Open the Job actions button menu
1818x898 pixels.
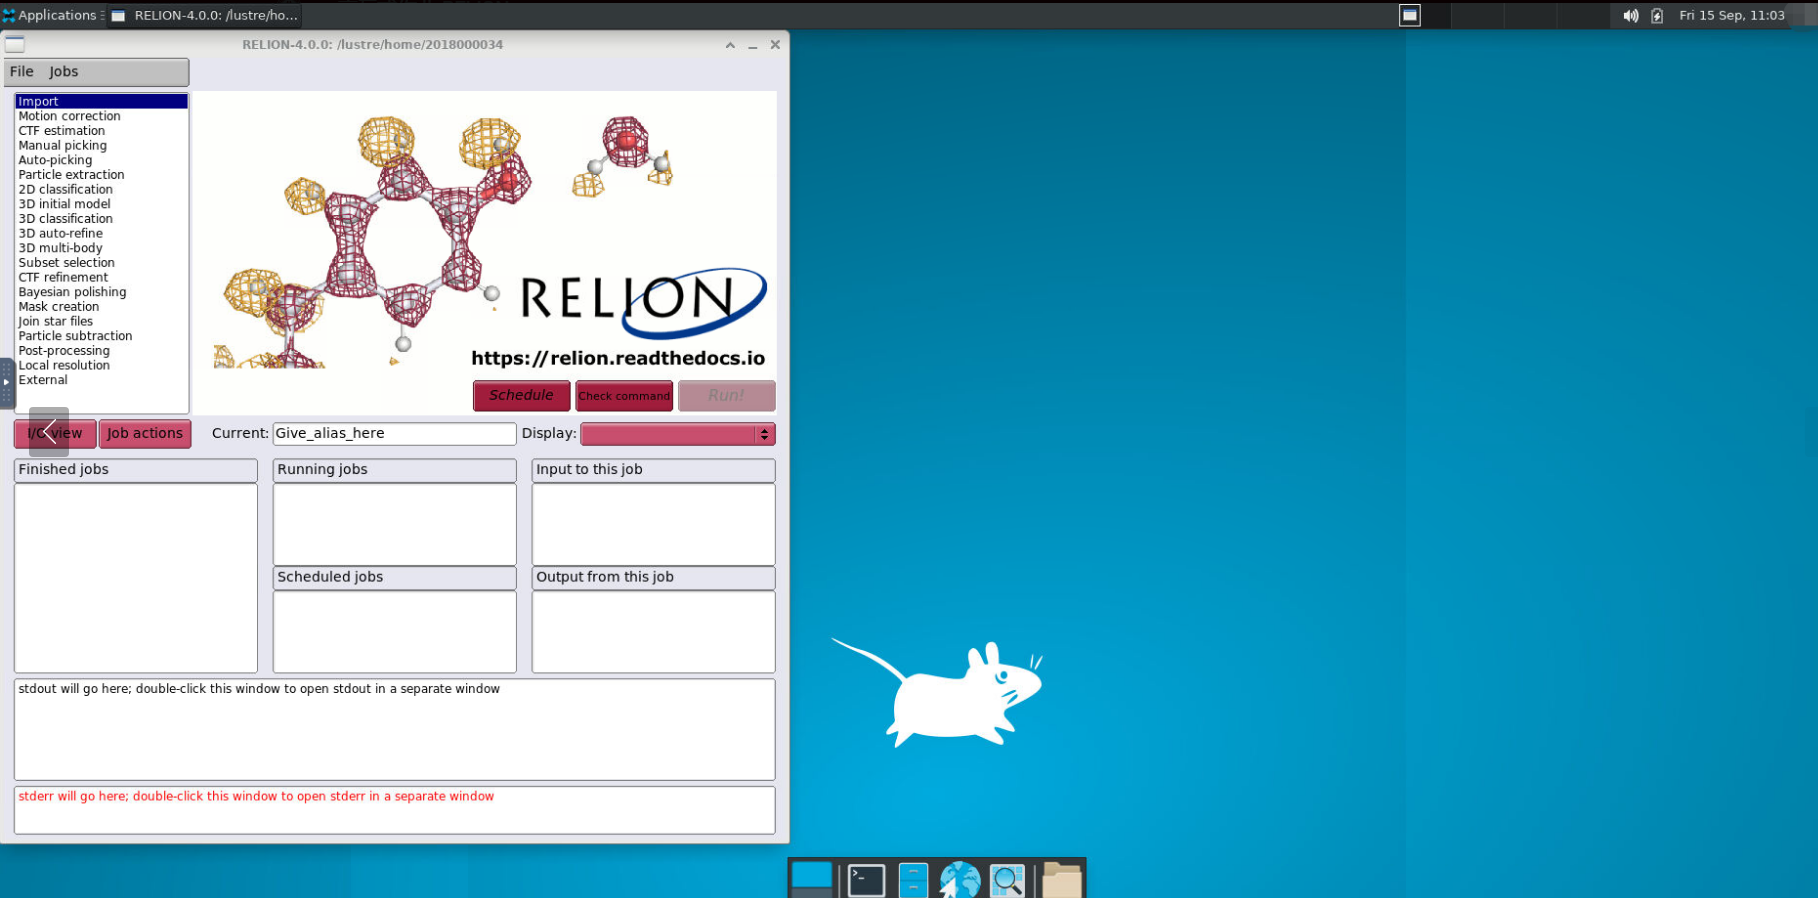click(x=145, y=433)
